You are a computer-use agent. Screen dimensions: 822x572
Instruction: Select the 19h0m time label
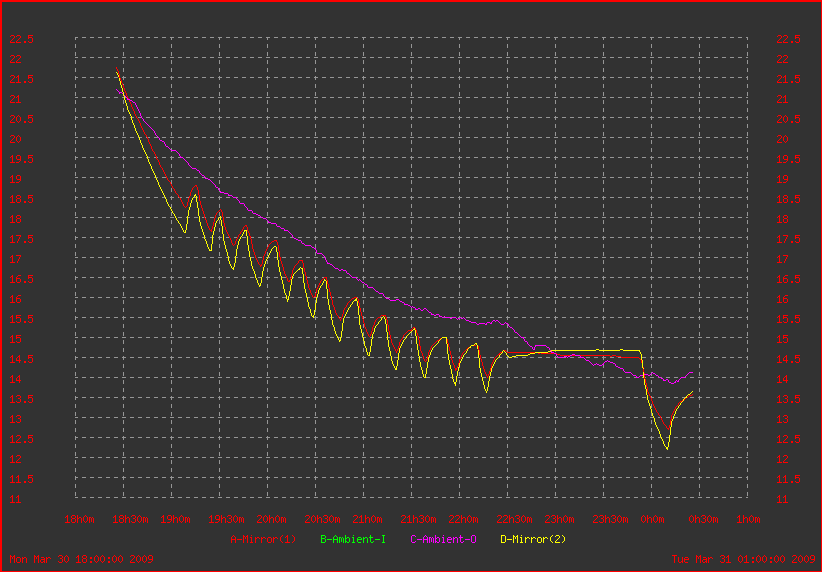(x=175, y=519)
